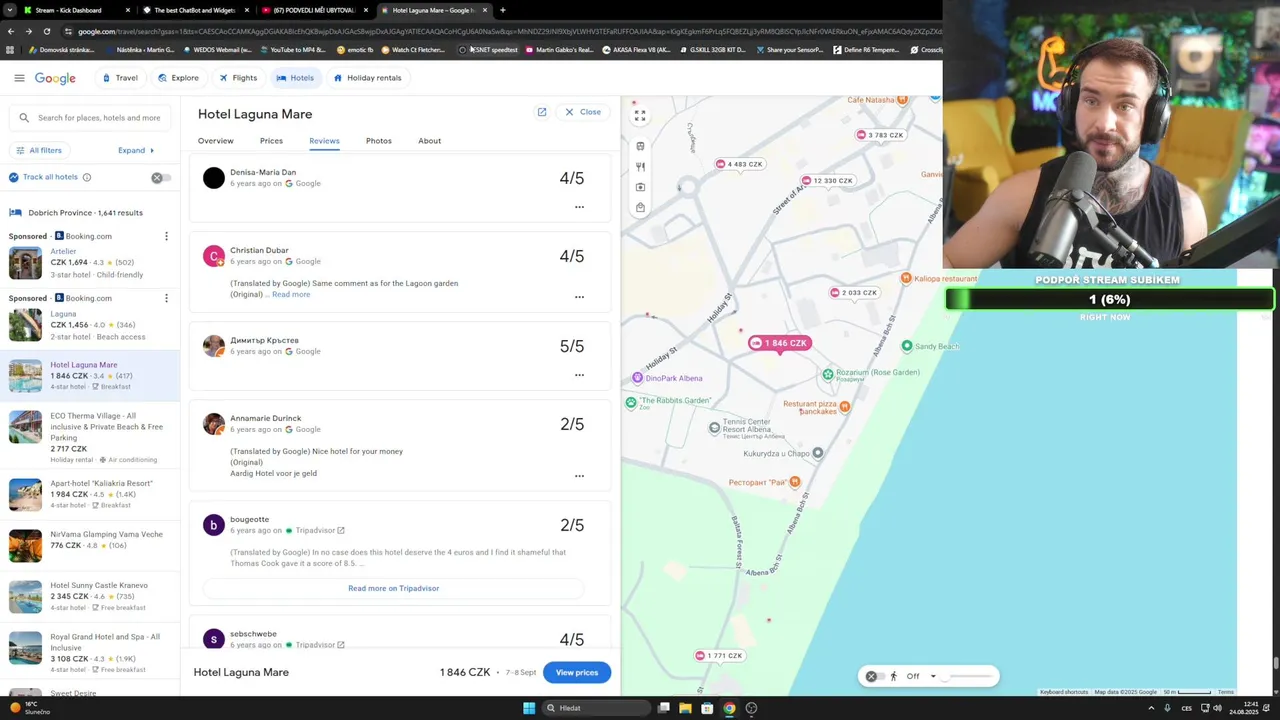Close the hotel details panel
1280x720 pixels.
click(x=583, y=112)
